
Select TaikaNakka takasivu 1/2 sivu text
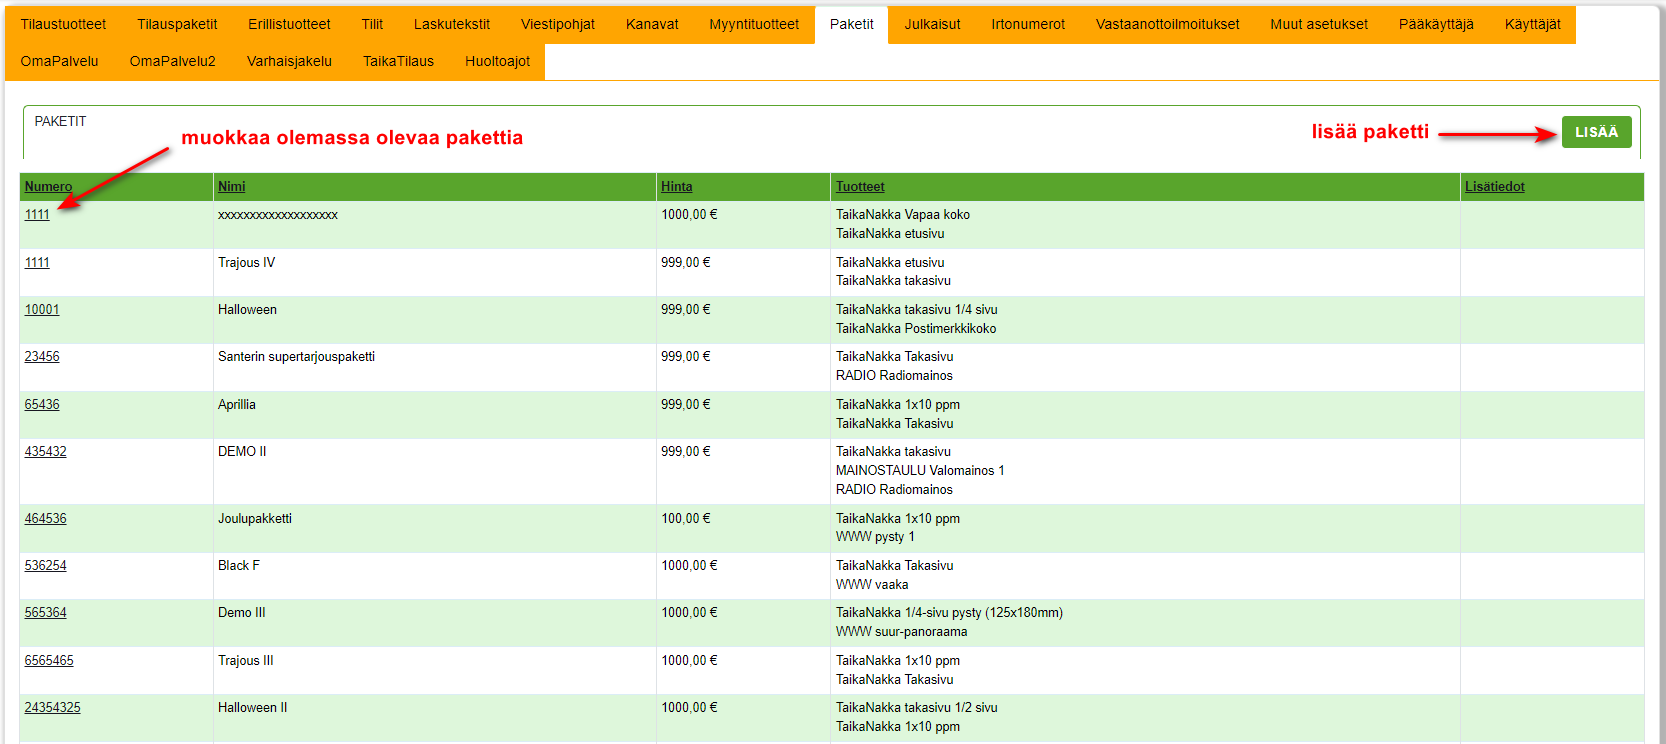pyautogui.click(x=917, y=708)
